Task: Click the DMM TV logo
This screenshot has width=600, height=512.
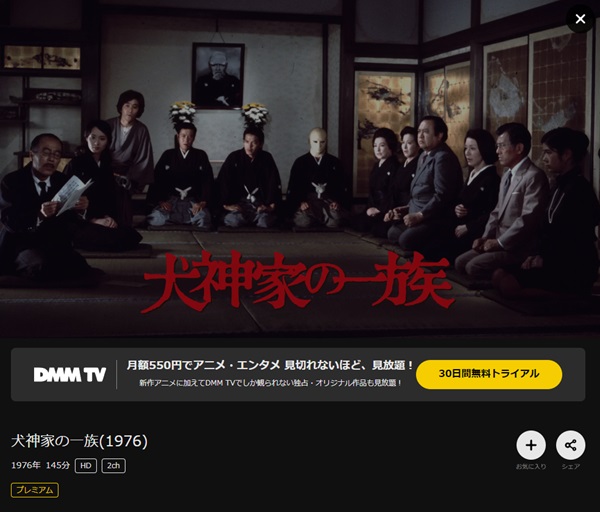Action: point(70,375)
